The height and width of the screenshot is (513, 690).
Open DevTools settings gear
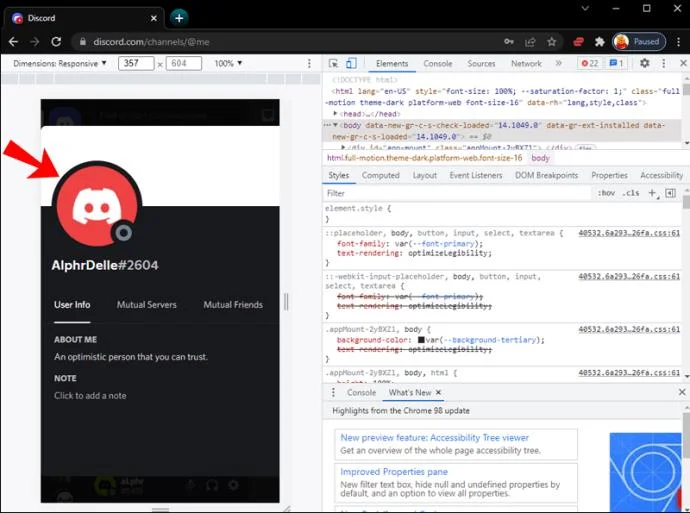(x=644, y=63)
